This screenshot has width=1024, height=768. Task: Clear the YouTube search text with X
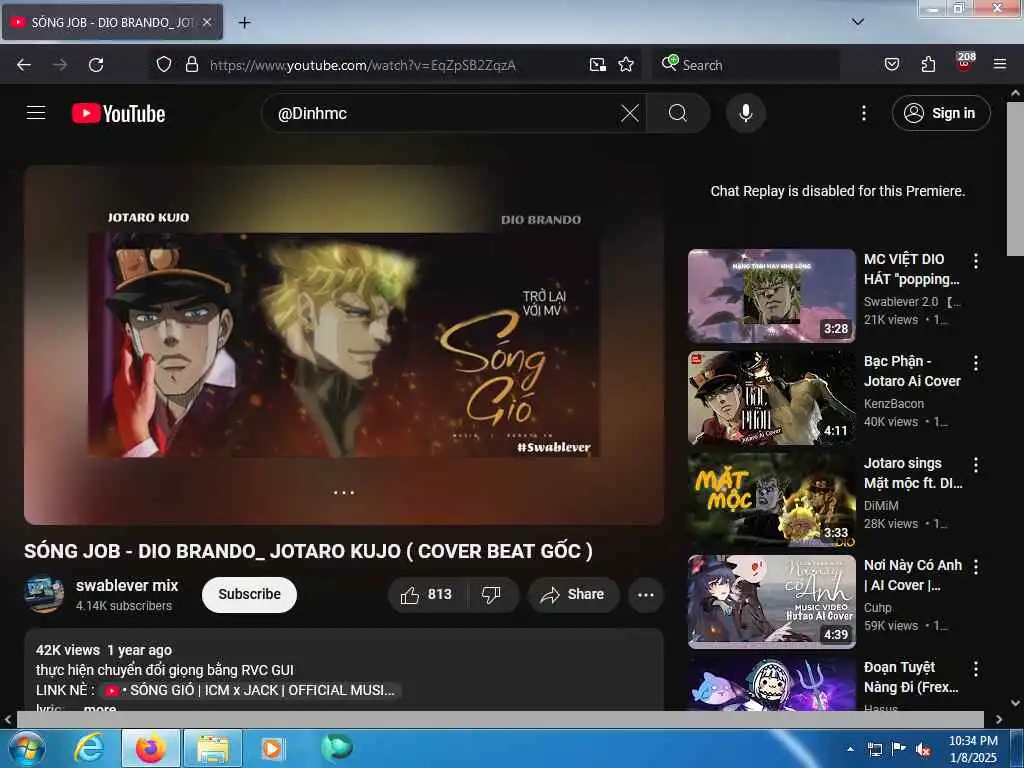pyautogui.click(x=630, y=113)
